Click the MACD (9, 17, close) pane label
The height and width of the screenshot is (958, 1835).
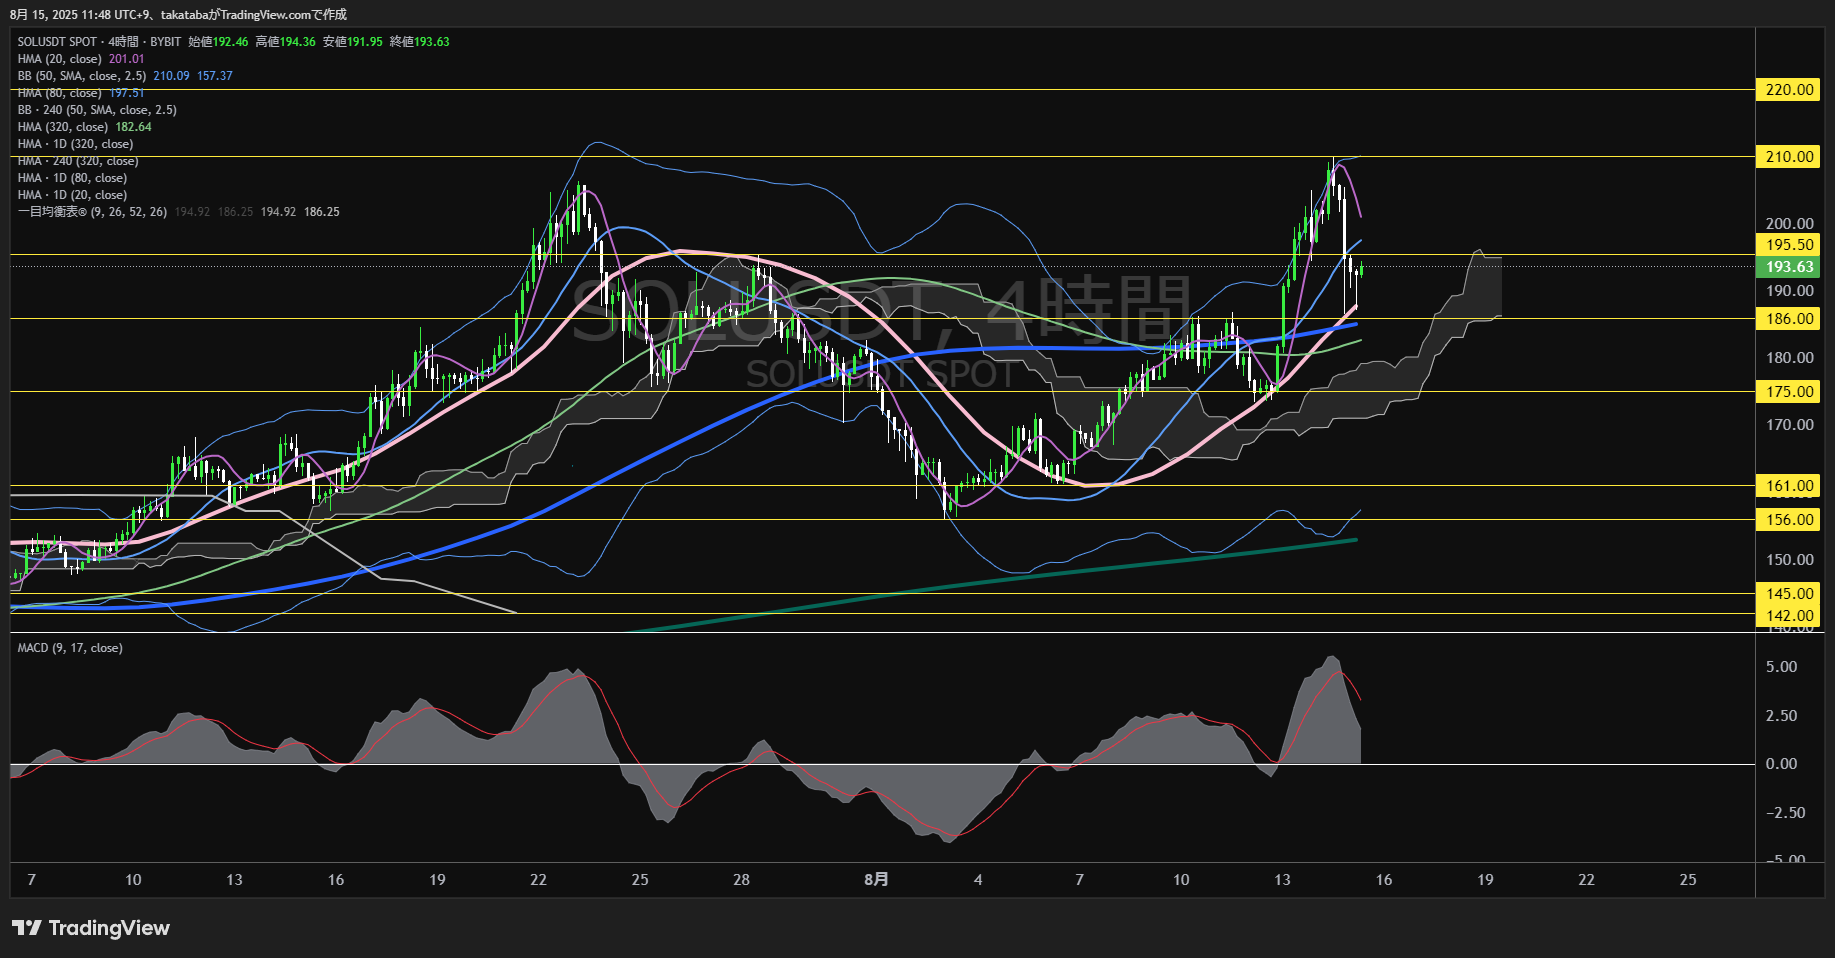pyautogui.click(x=70, y=648)
